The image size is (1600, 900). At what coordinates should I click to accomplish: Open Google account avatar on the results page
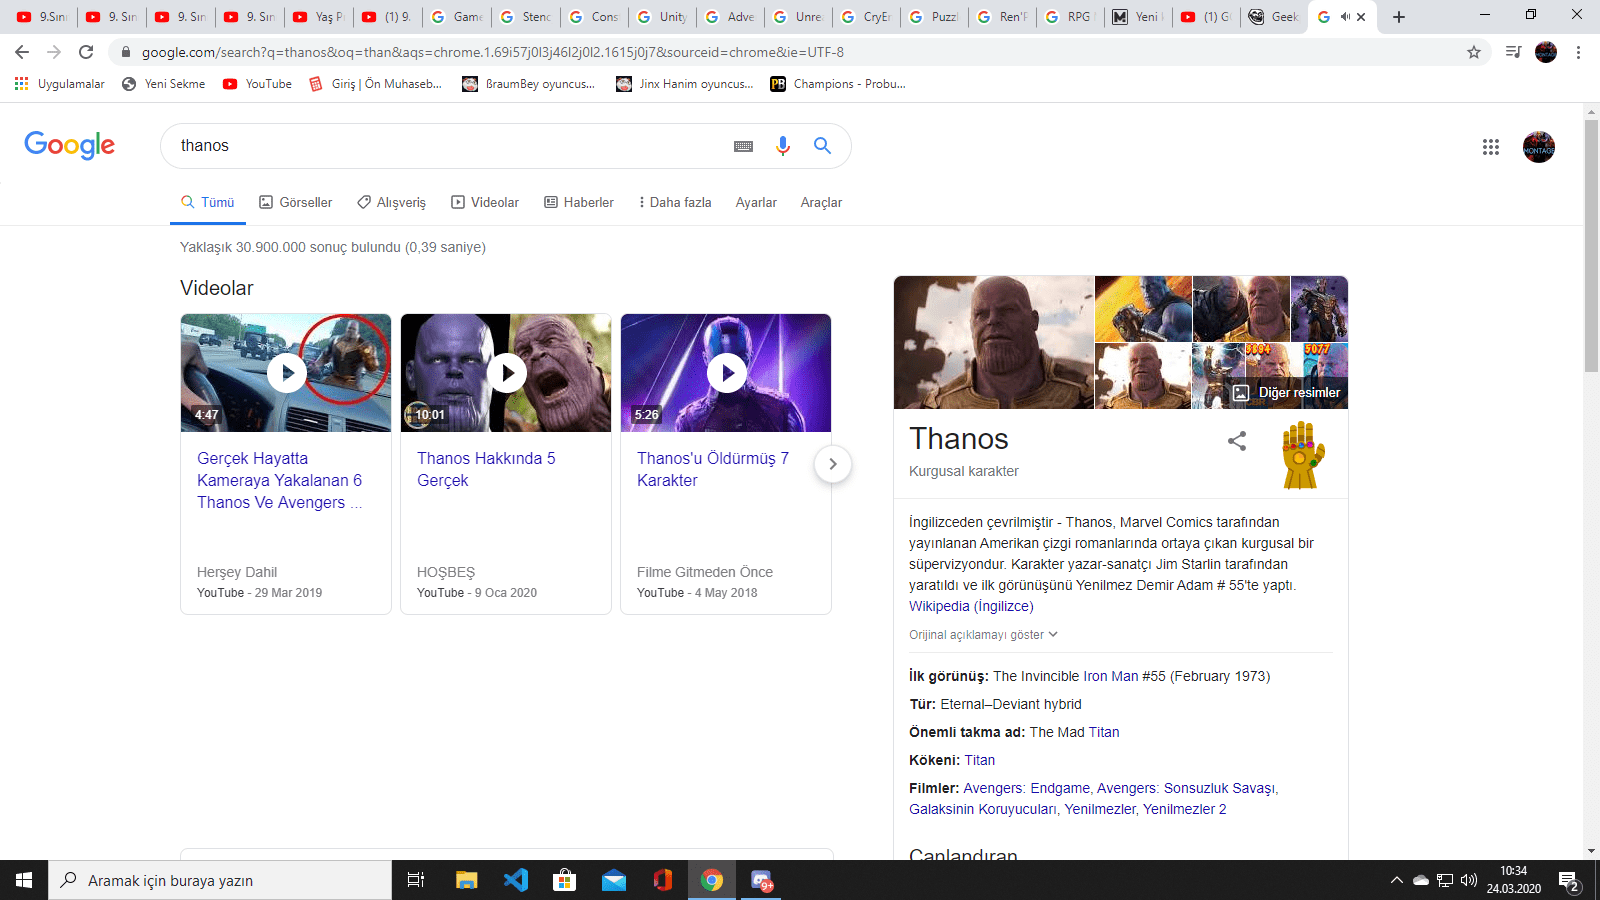tap(1539, 147)
